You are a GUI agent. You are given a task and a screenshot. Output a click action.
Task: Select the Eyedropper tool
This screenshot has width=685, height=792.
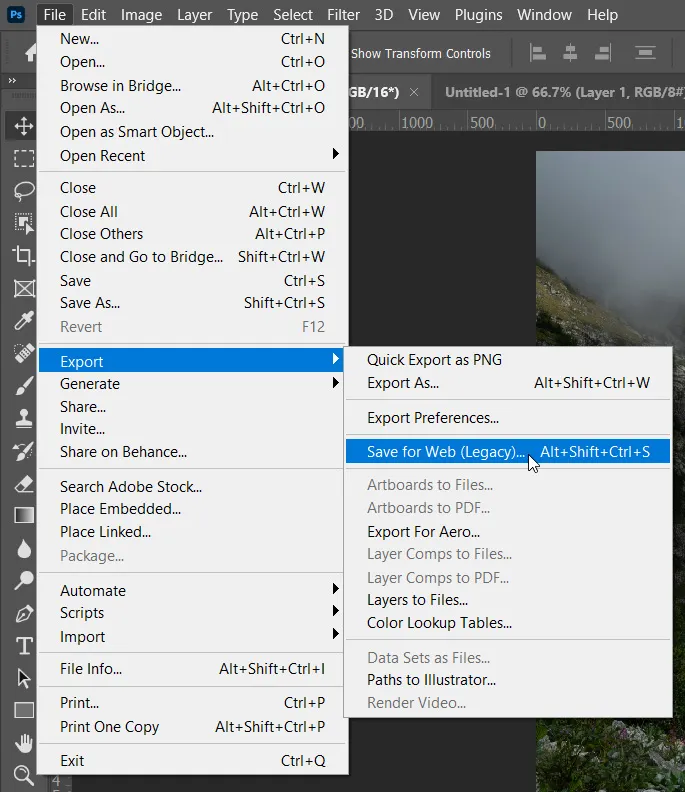click(24, 320)
